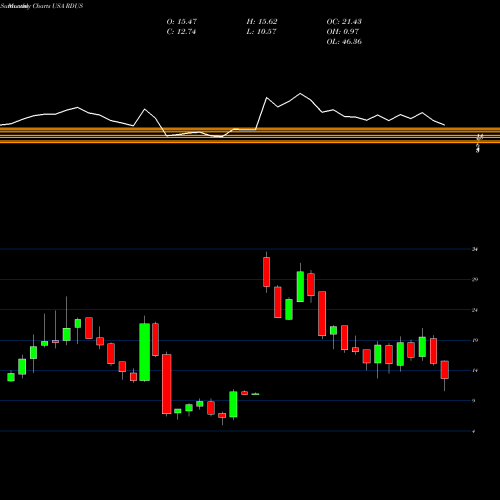The image size is (500, 500).
Task: Click the final red candle at chart's right end
Action: pyautogui.click(x=445, y=370)
